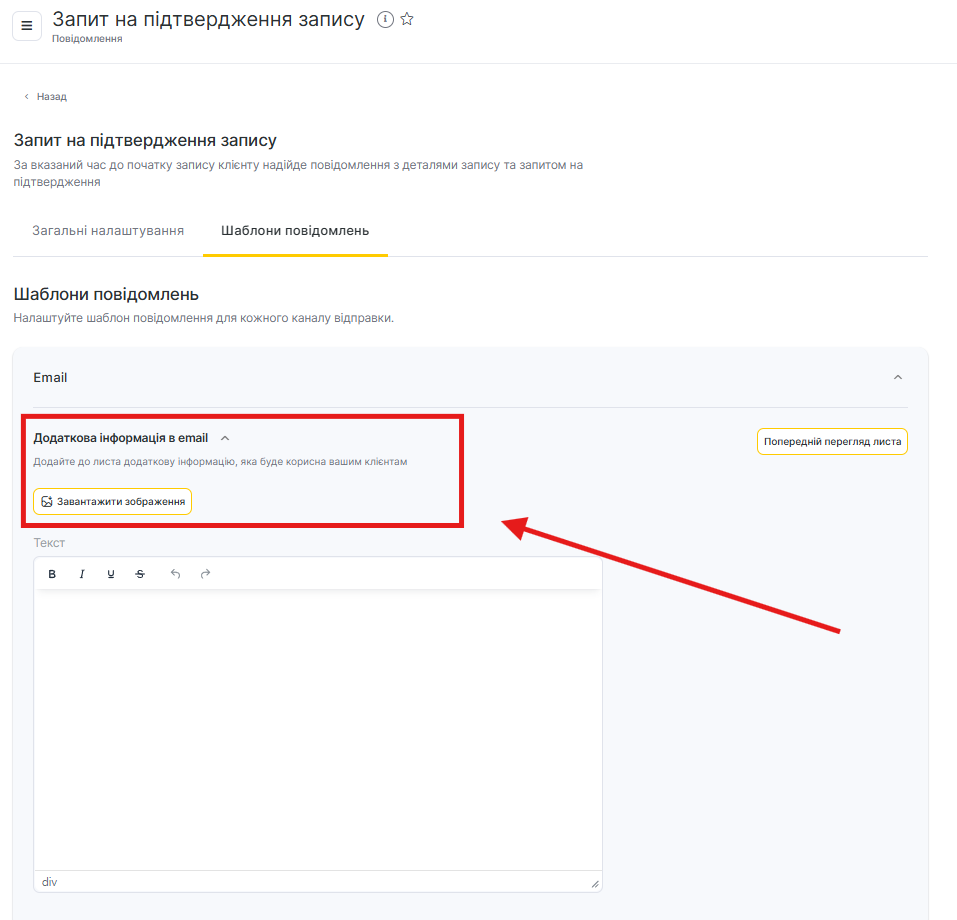The width and height of the screenshot is (957, 920).
Task: Toggle underline formatting in editor
Action: pyautogui.click(x=111, y=574)
